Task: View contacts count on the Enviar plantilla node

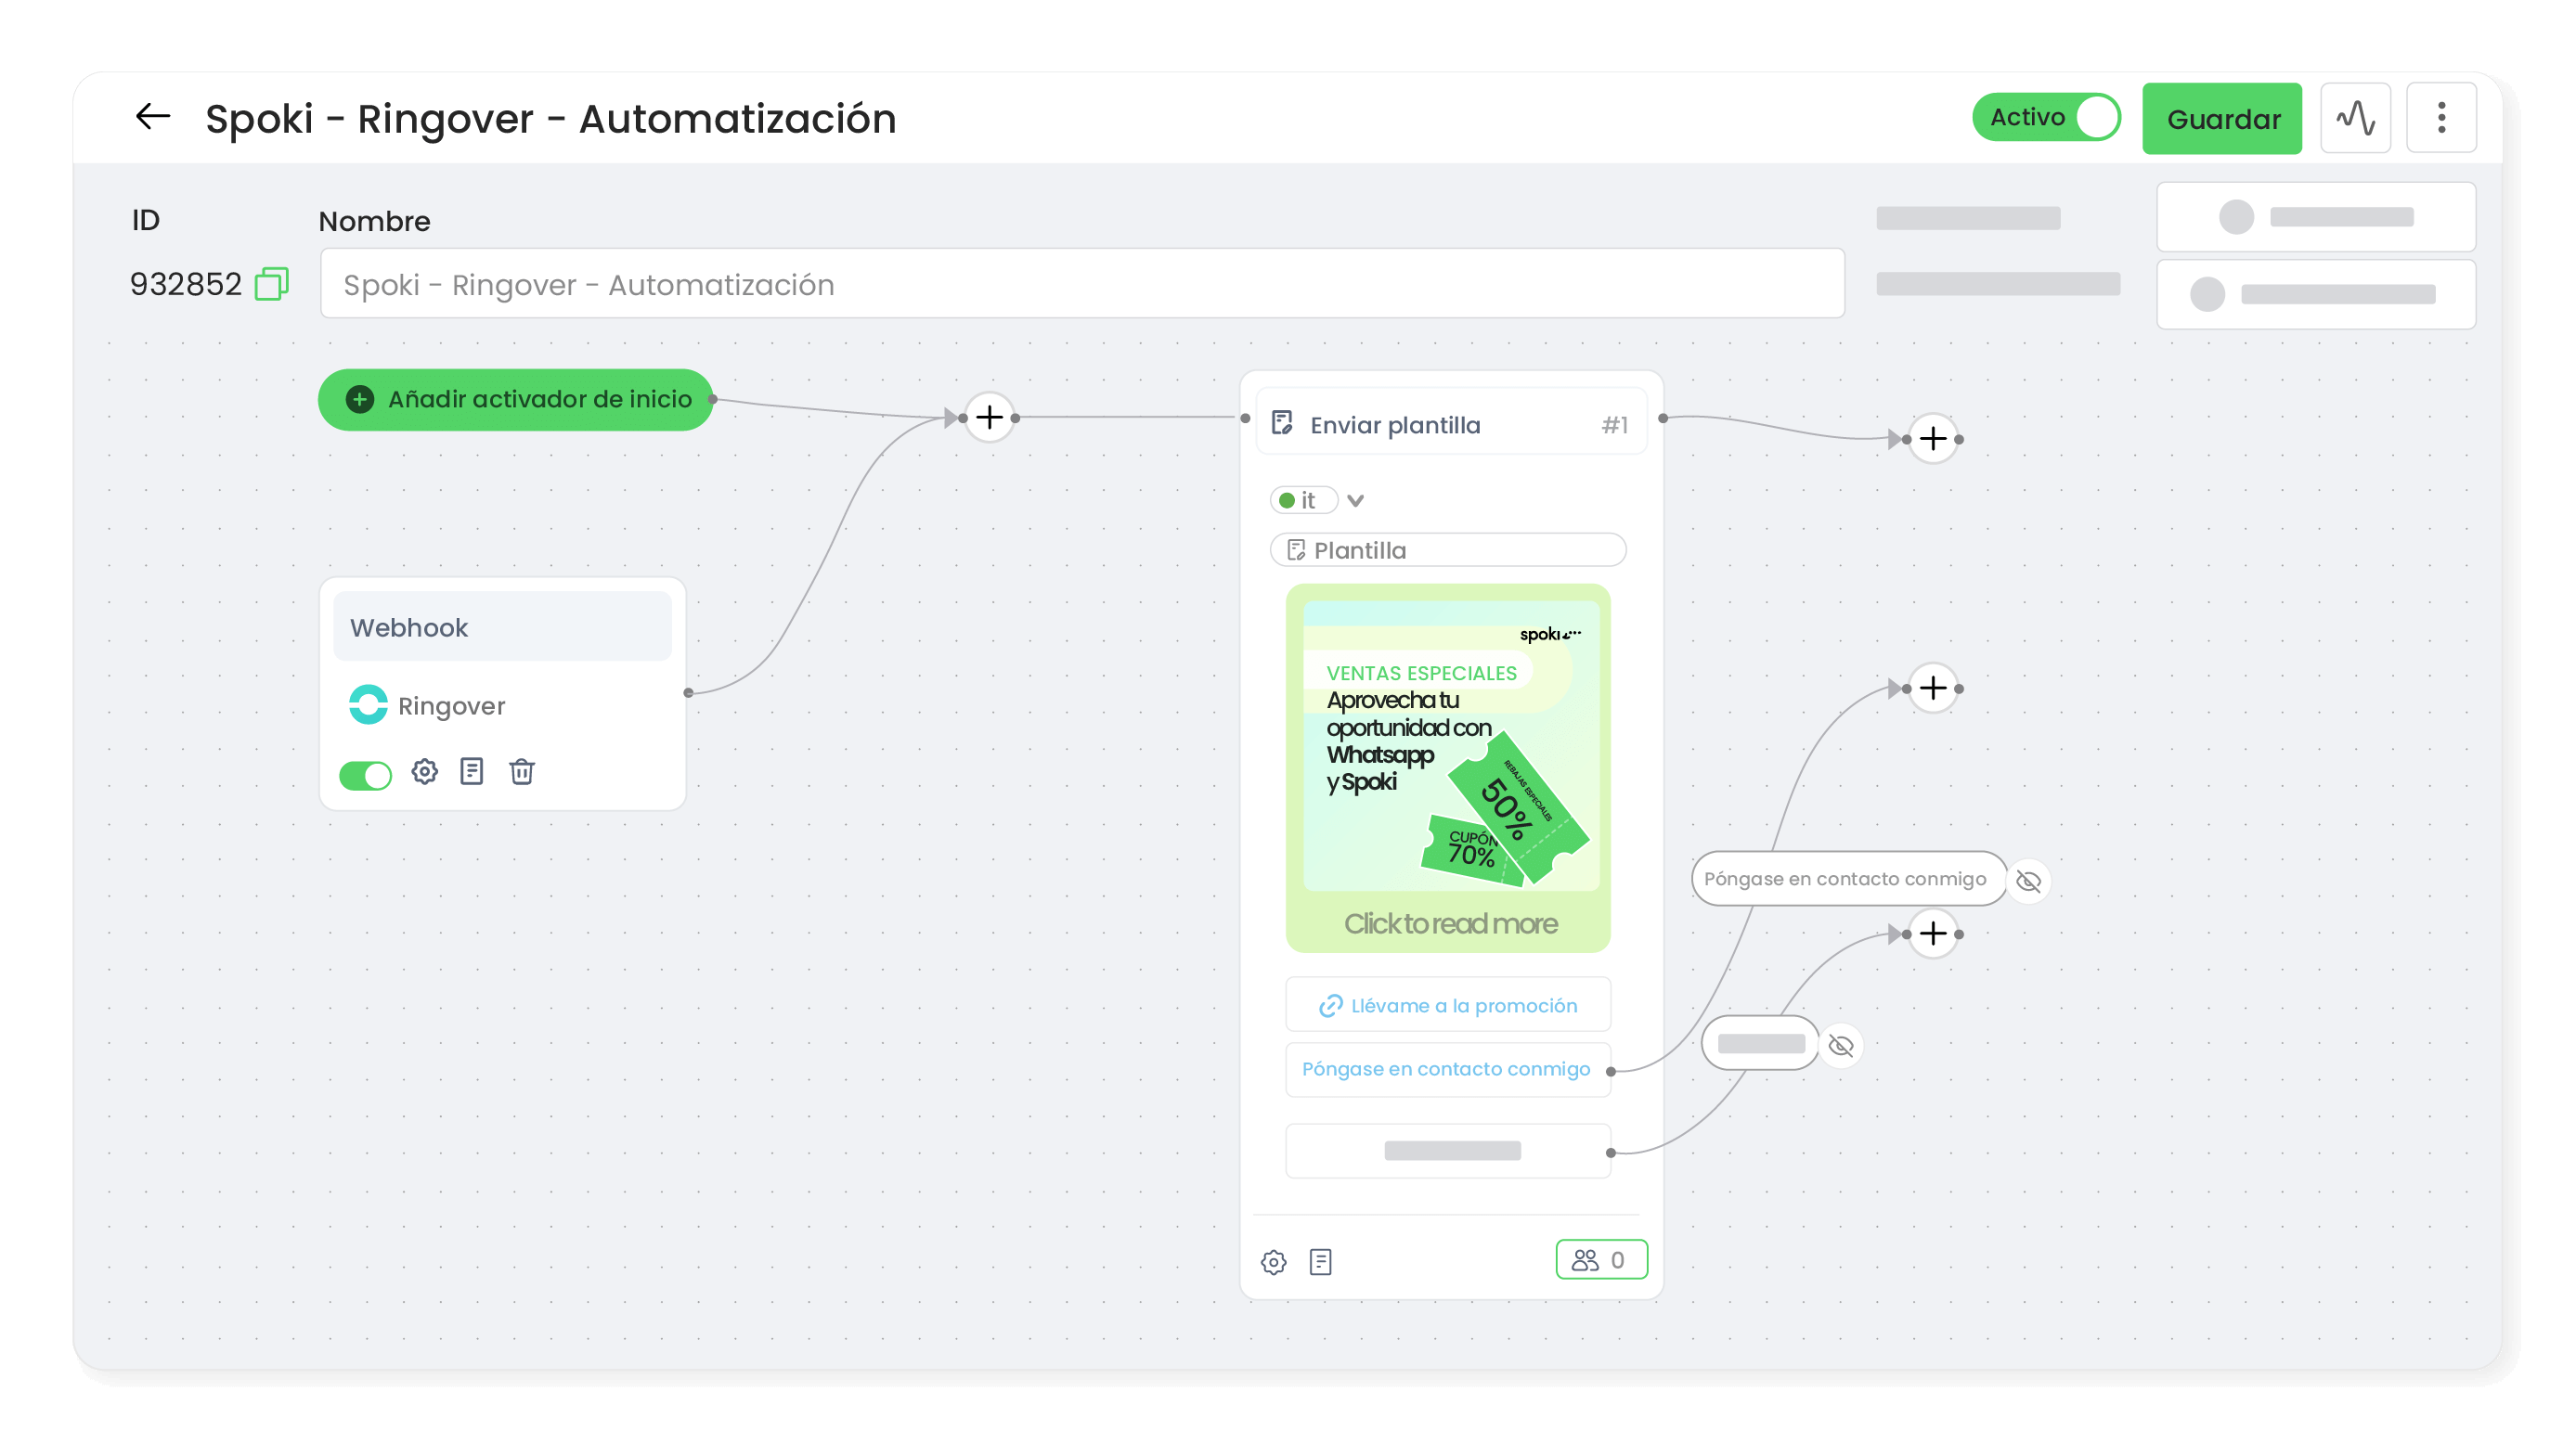Action: [x=1601, y=1259]
